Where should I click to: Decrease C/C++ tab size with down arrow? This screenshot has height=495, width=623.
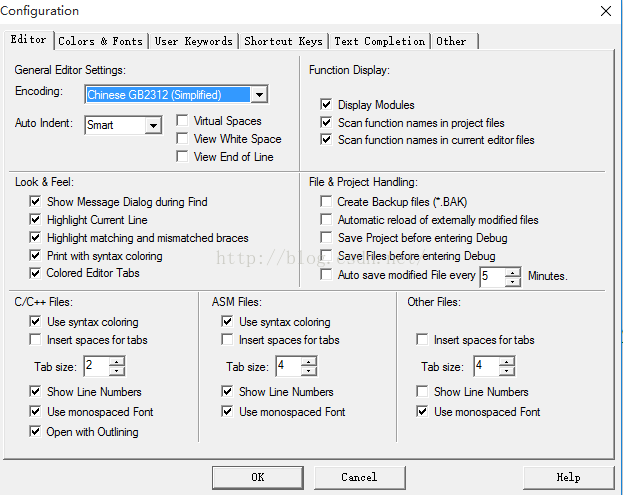117,371
